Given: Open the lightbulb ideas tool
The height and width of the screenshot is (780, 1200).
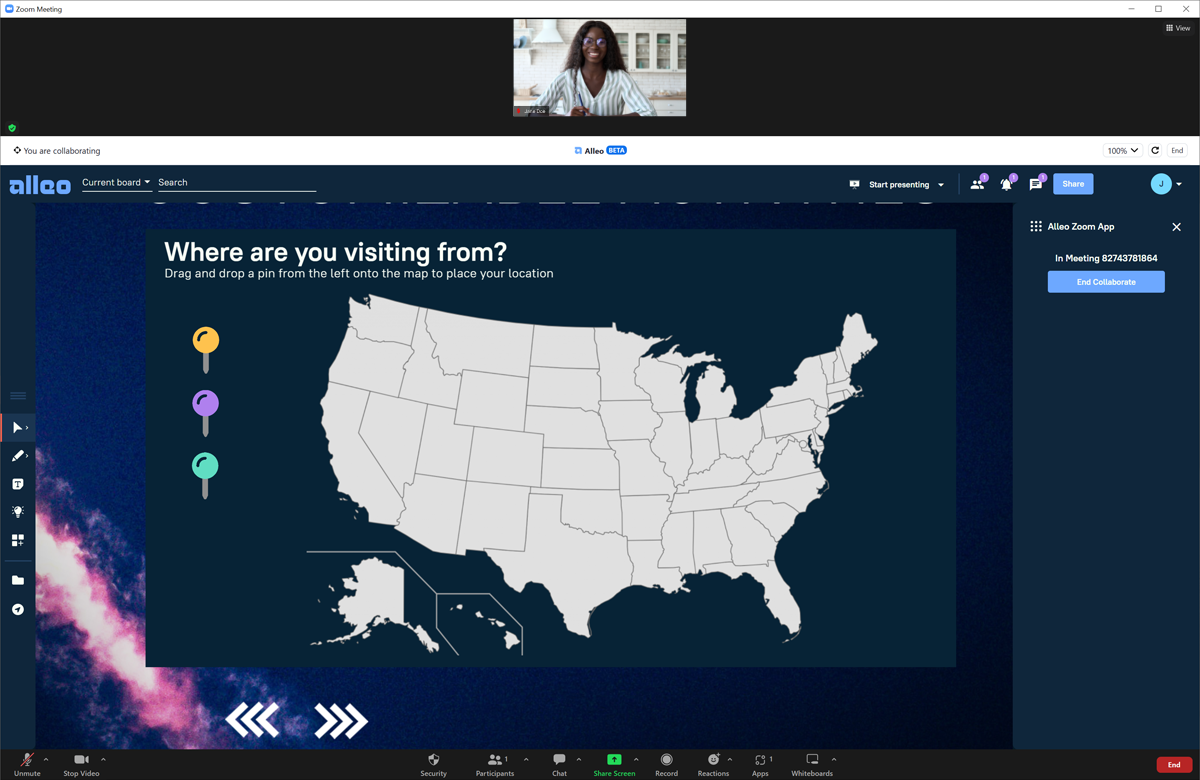Looking at the screenshot, I should (17, 512).
